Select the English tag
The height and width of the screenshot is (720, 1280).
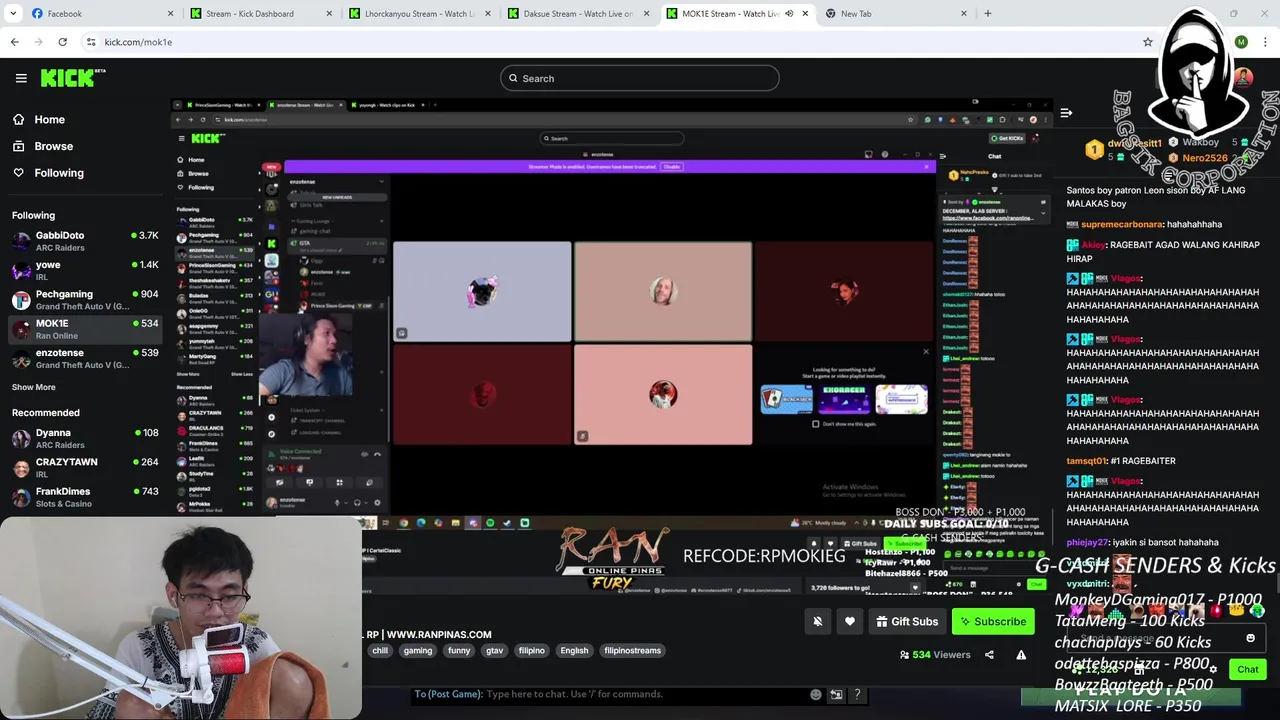(574, 651)
